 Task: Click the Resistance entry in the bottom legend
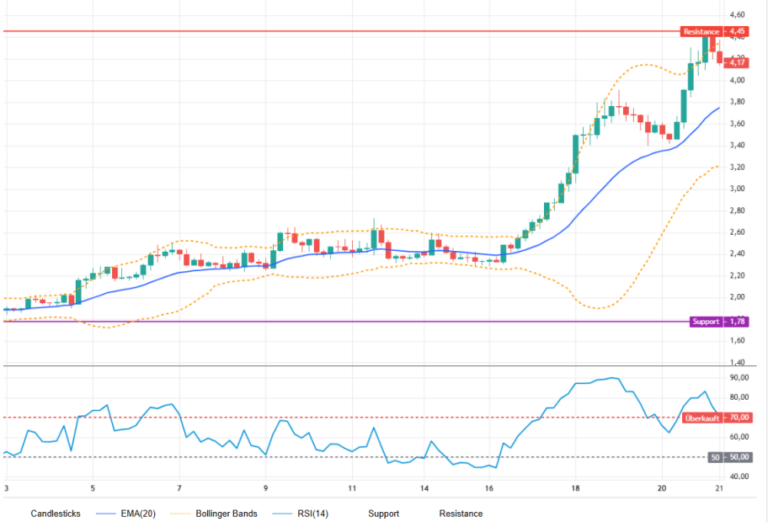click(x=461, y=513)
